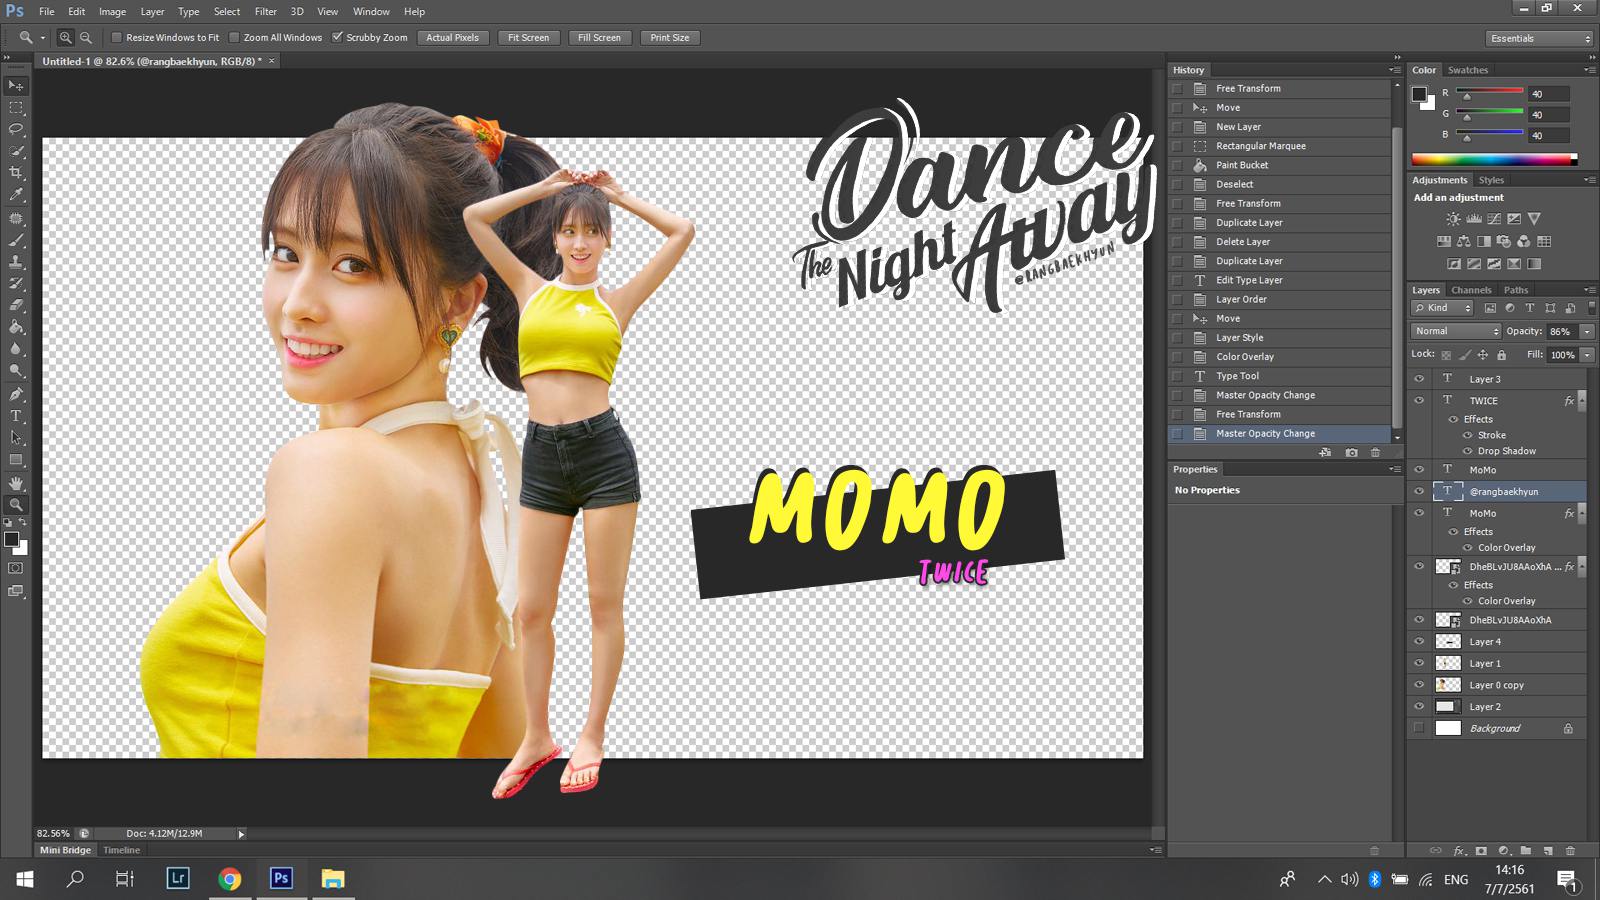The height and width of the screenshot is (900, 1600).
Task: Enable Zoom All Windows checkbox
Action: click(234, 38)
